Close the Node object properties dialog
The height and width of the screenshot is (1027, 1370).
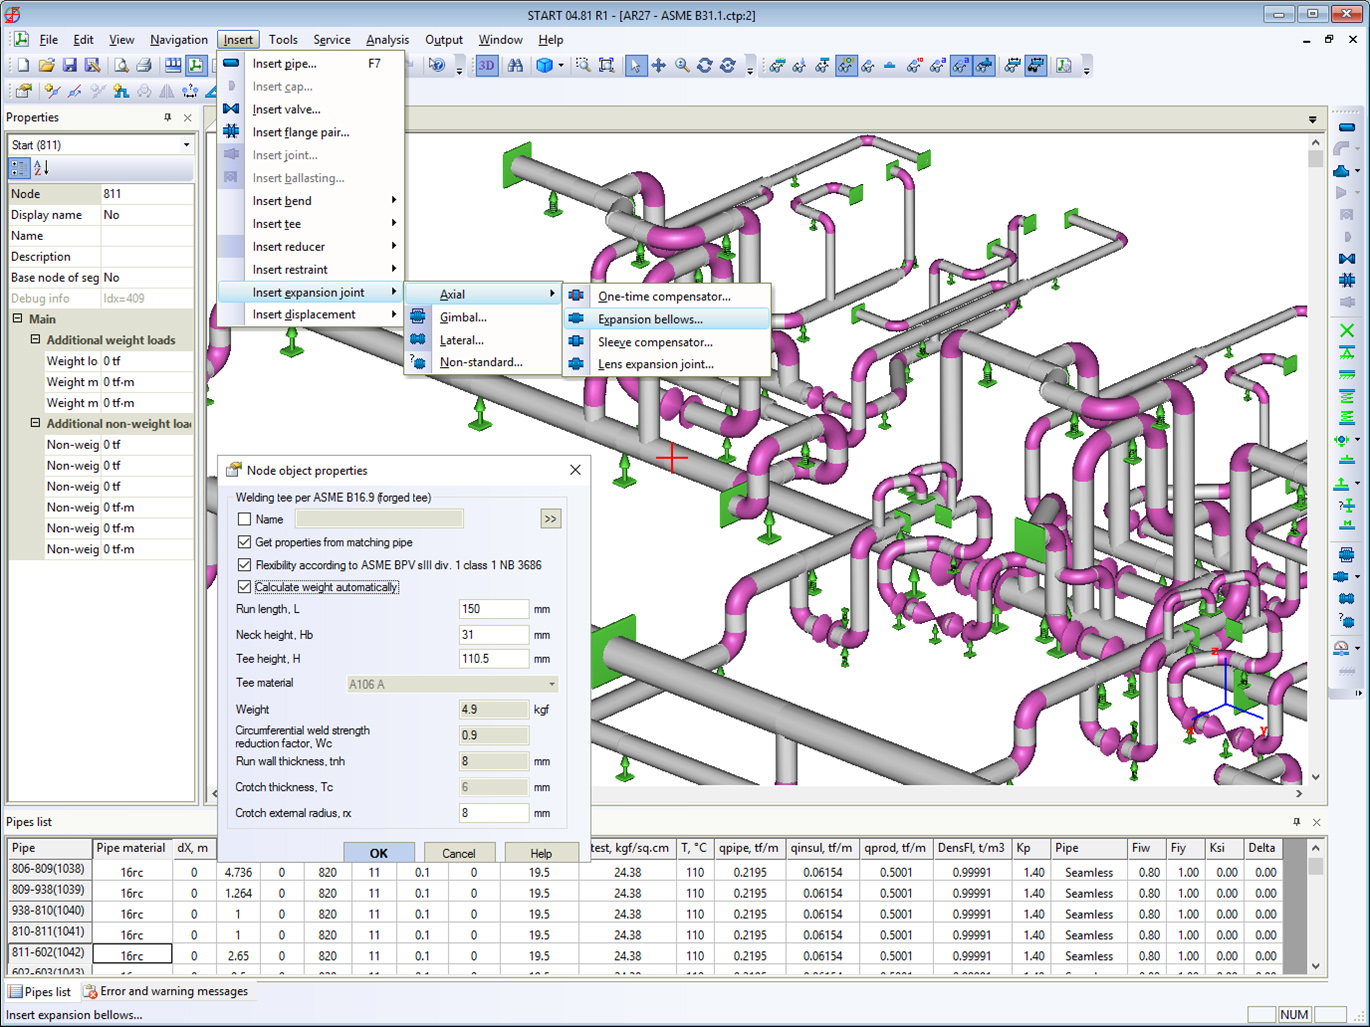point(575,470)
